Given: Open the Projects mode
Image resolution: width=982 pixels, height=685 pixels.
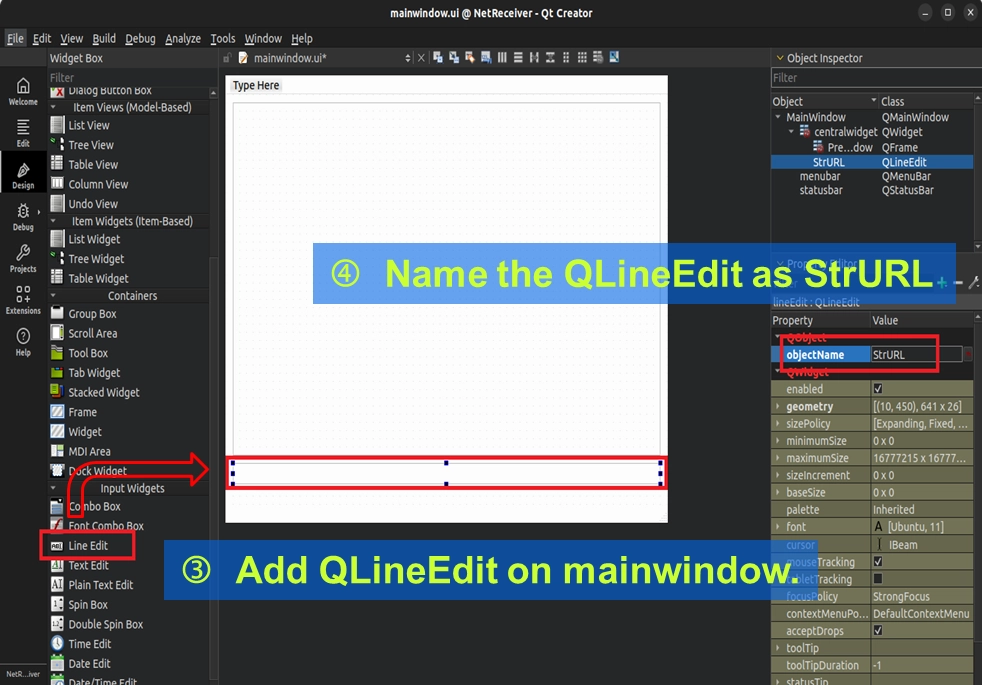Looking at the screenshot, I should click(x=23, y=259).
